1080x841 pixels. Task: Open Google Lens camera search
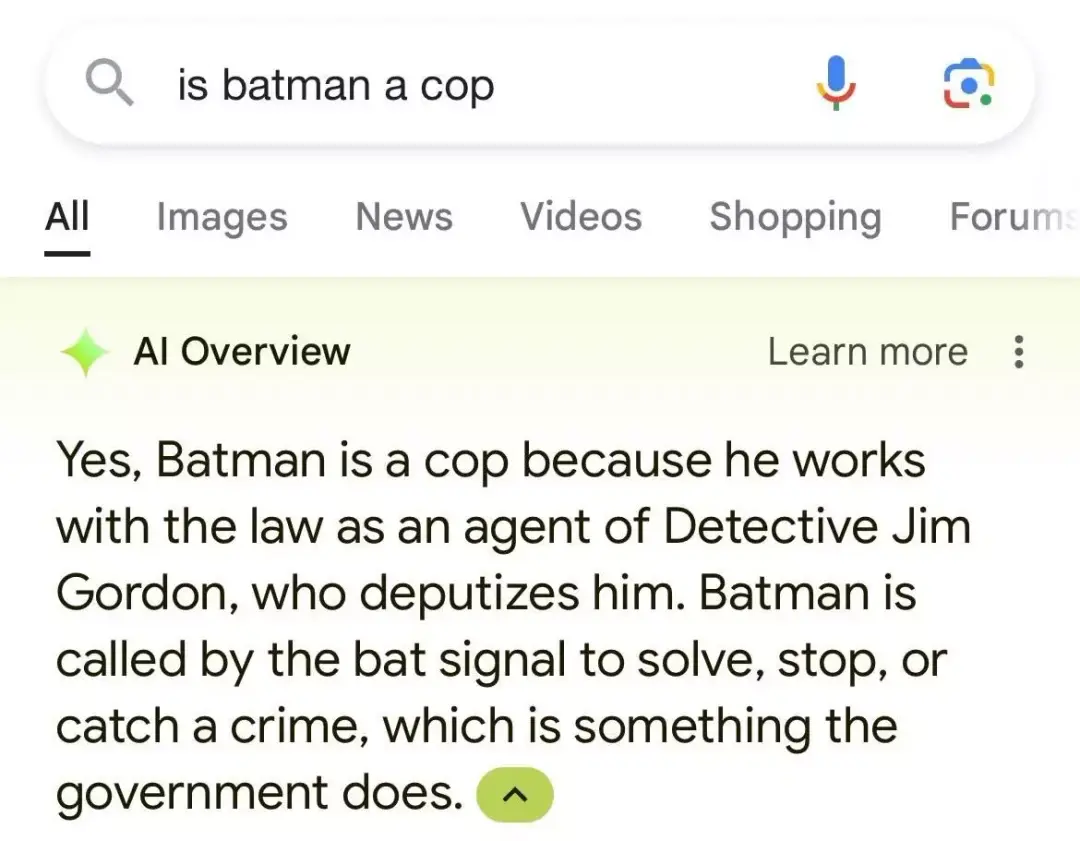tap(968, 84)
